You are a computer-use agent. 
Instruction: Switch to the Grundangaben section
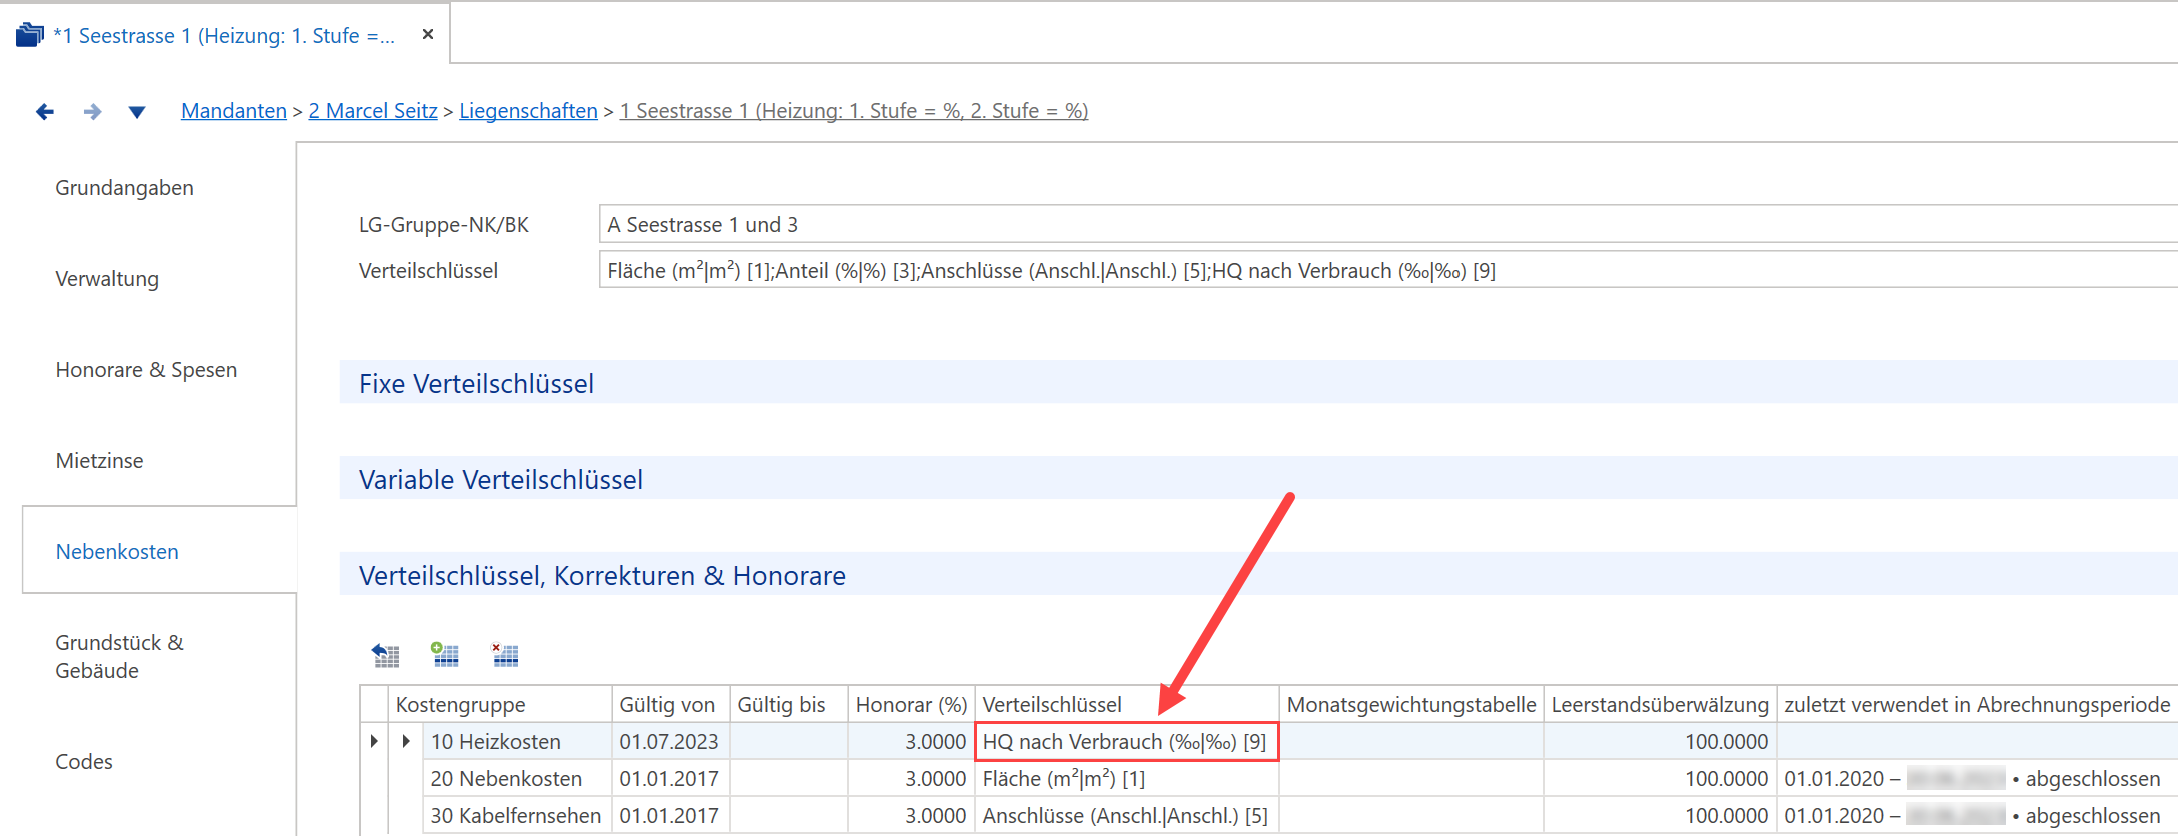124,188
